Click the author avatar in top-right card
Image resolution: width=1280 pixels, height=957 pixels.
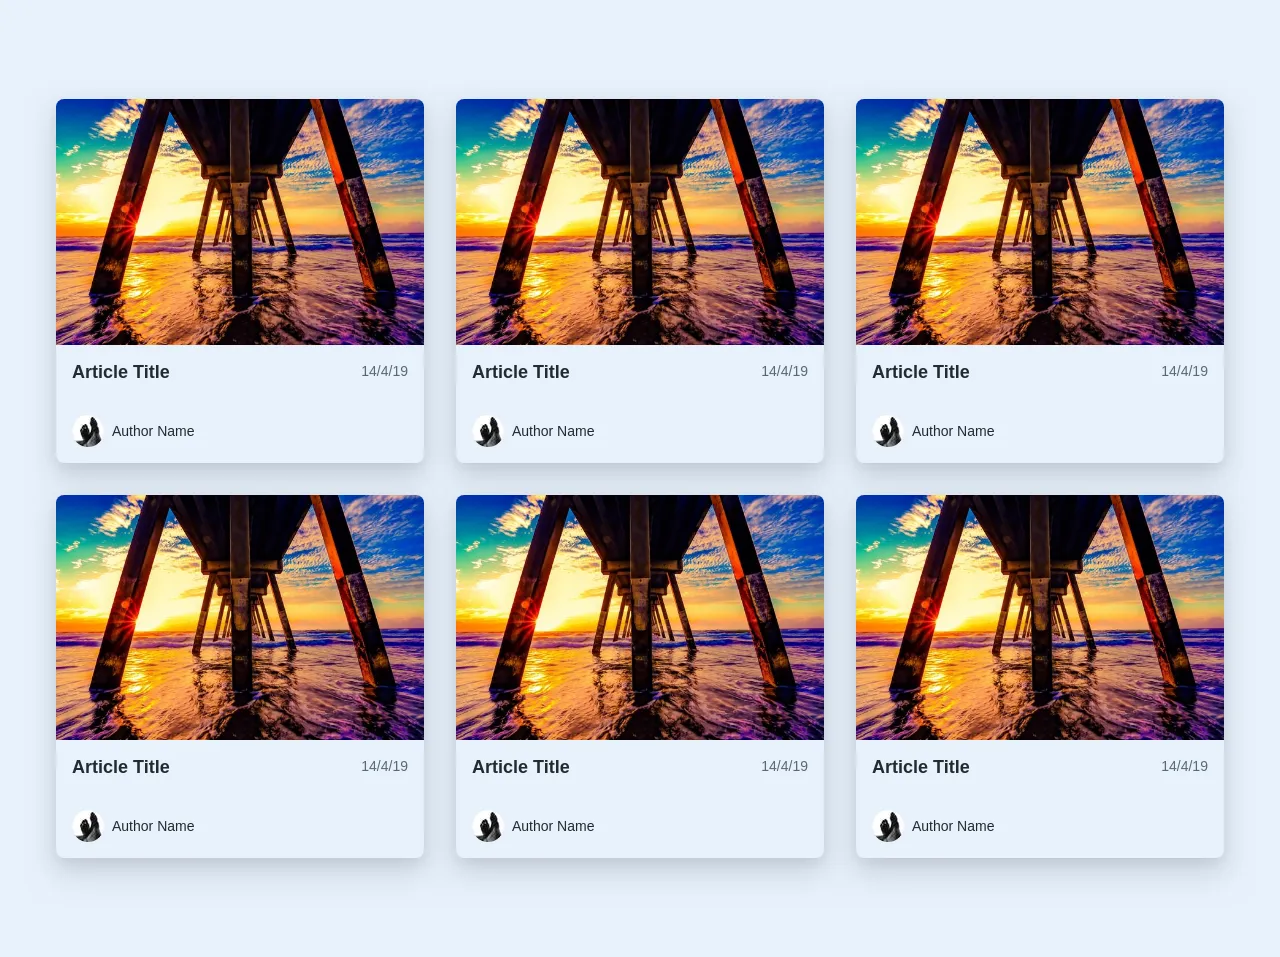tap(888, 431)
